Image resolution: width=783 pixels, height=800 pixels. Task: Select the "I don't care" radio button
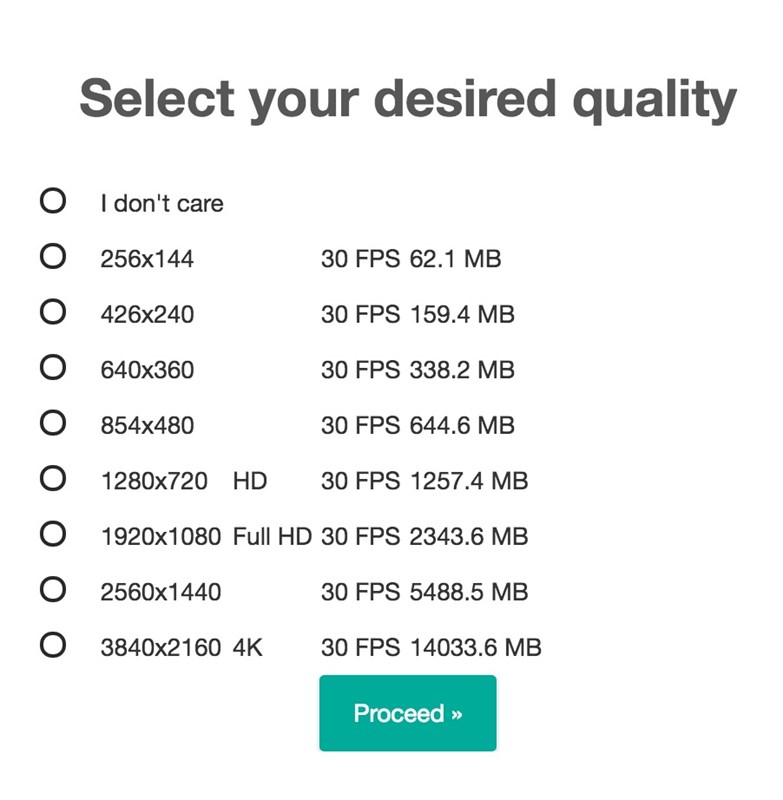[53, 202]
